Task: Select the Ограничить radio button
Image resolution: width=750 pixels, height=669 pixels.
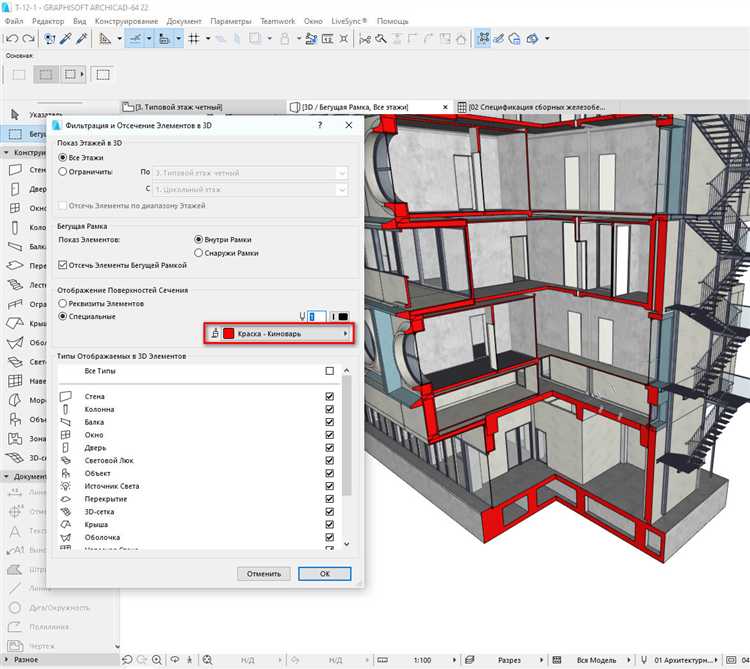Action: 64,172
